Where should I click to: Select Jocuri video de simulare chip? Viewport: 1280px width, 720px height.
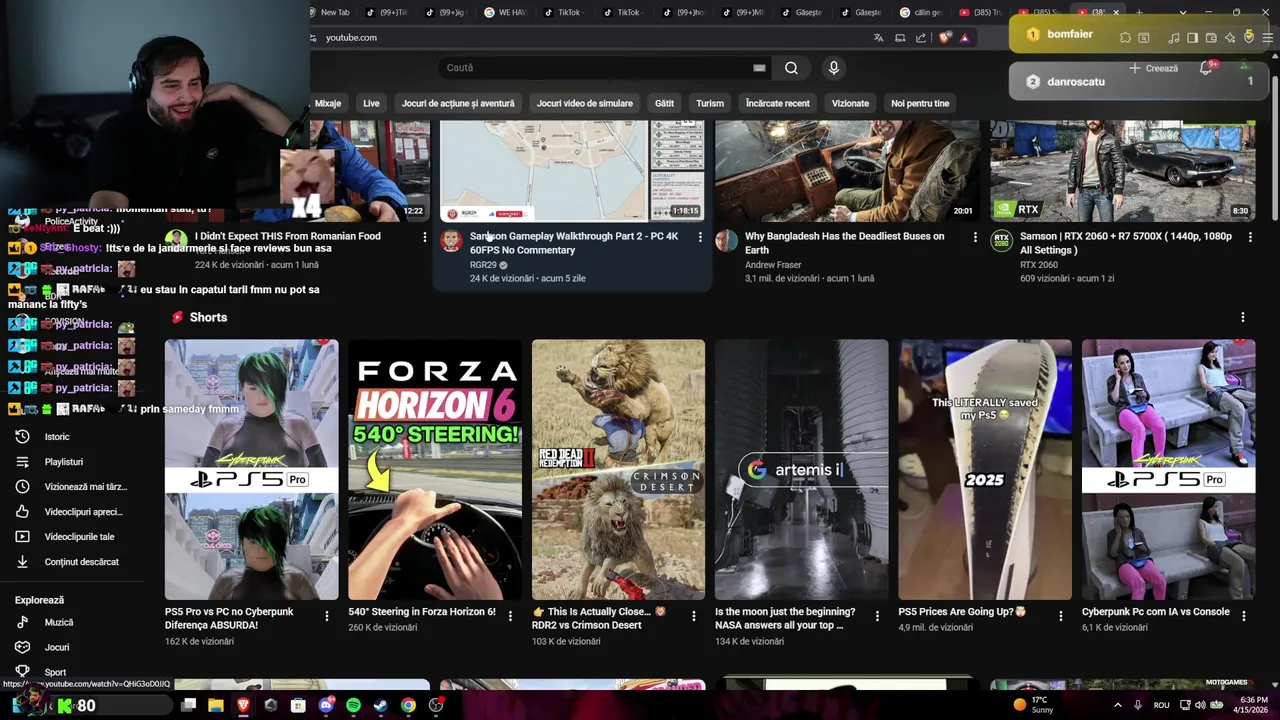click(x=584, y=103)
